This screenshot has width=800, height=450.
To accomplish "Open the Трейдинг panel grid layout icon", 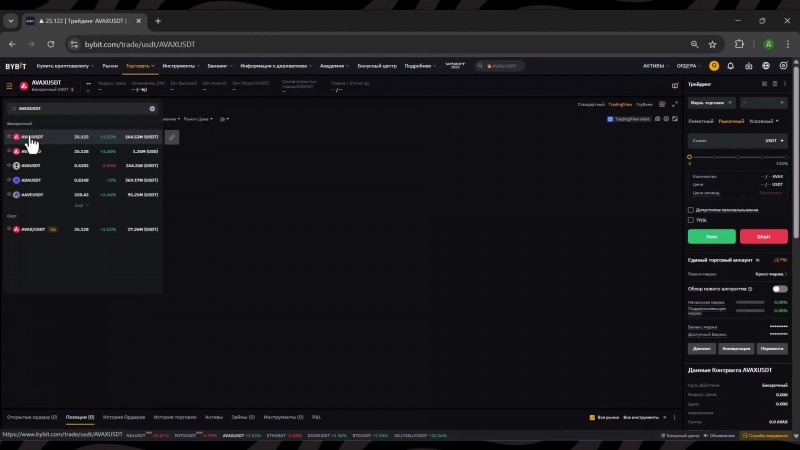I will click(x=764, y=84).
